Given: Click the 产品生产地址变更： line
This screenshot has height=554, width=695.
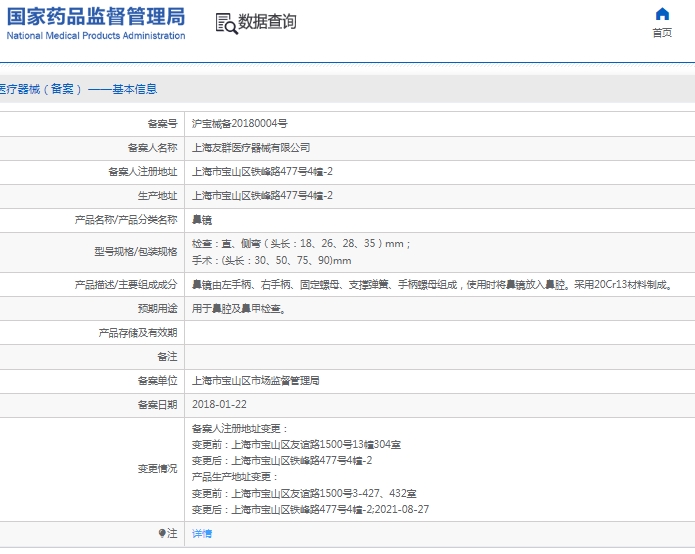Looking at the screenshot, I should pos(235,477).
